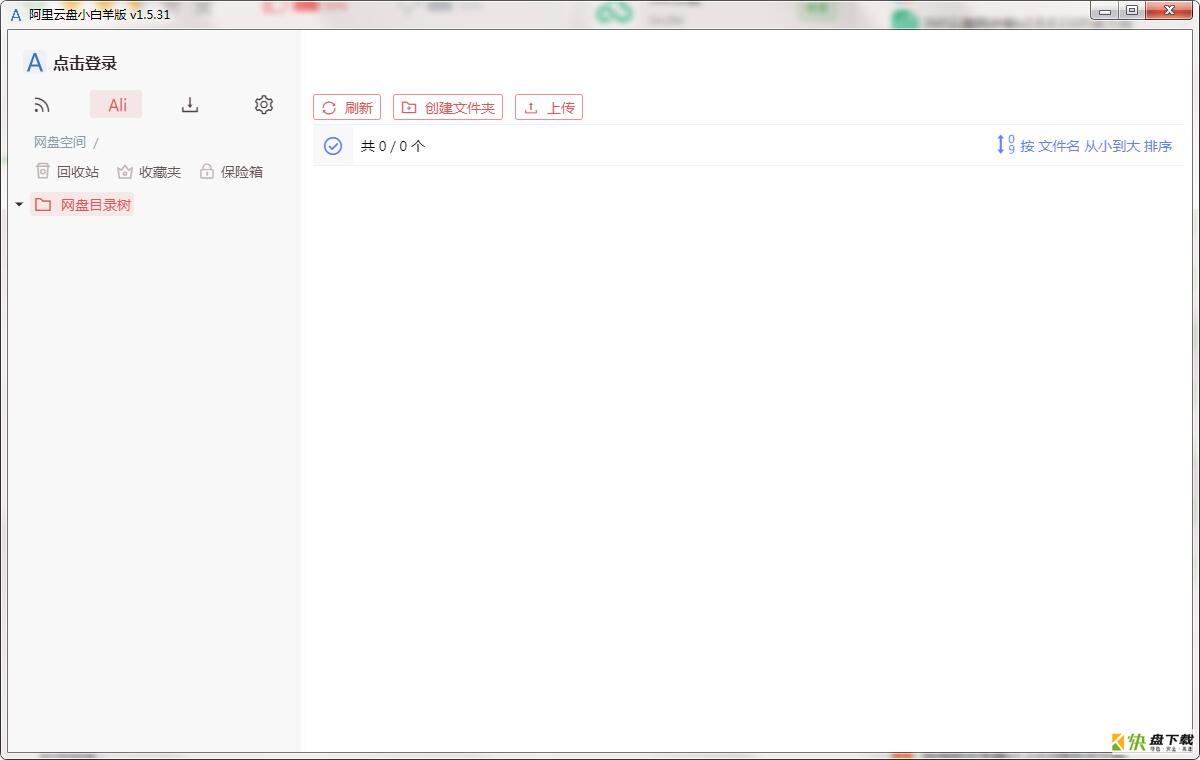
Task: Click the 创建文件夹 button
Action: [448, 108]
